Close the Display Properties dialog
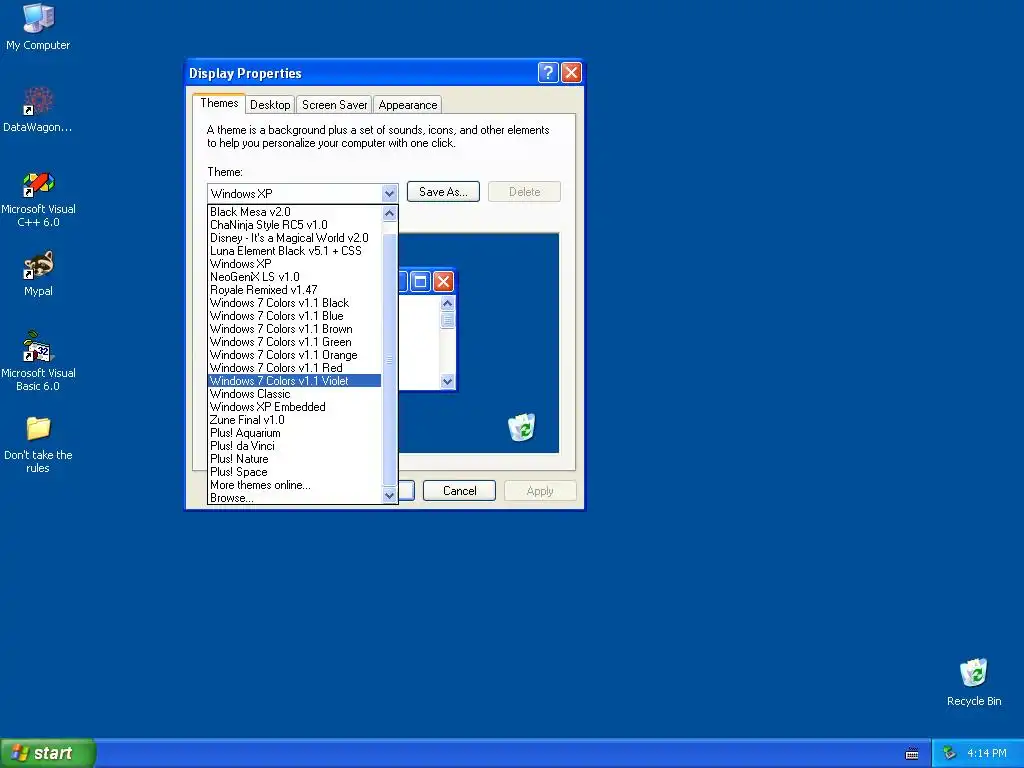The width and height of the screenshot is (1024, 768). pos(571,72)
